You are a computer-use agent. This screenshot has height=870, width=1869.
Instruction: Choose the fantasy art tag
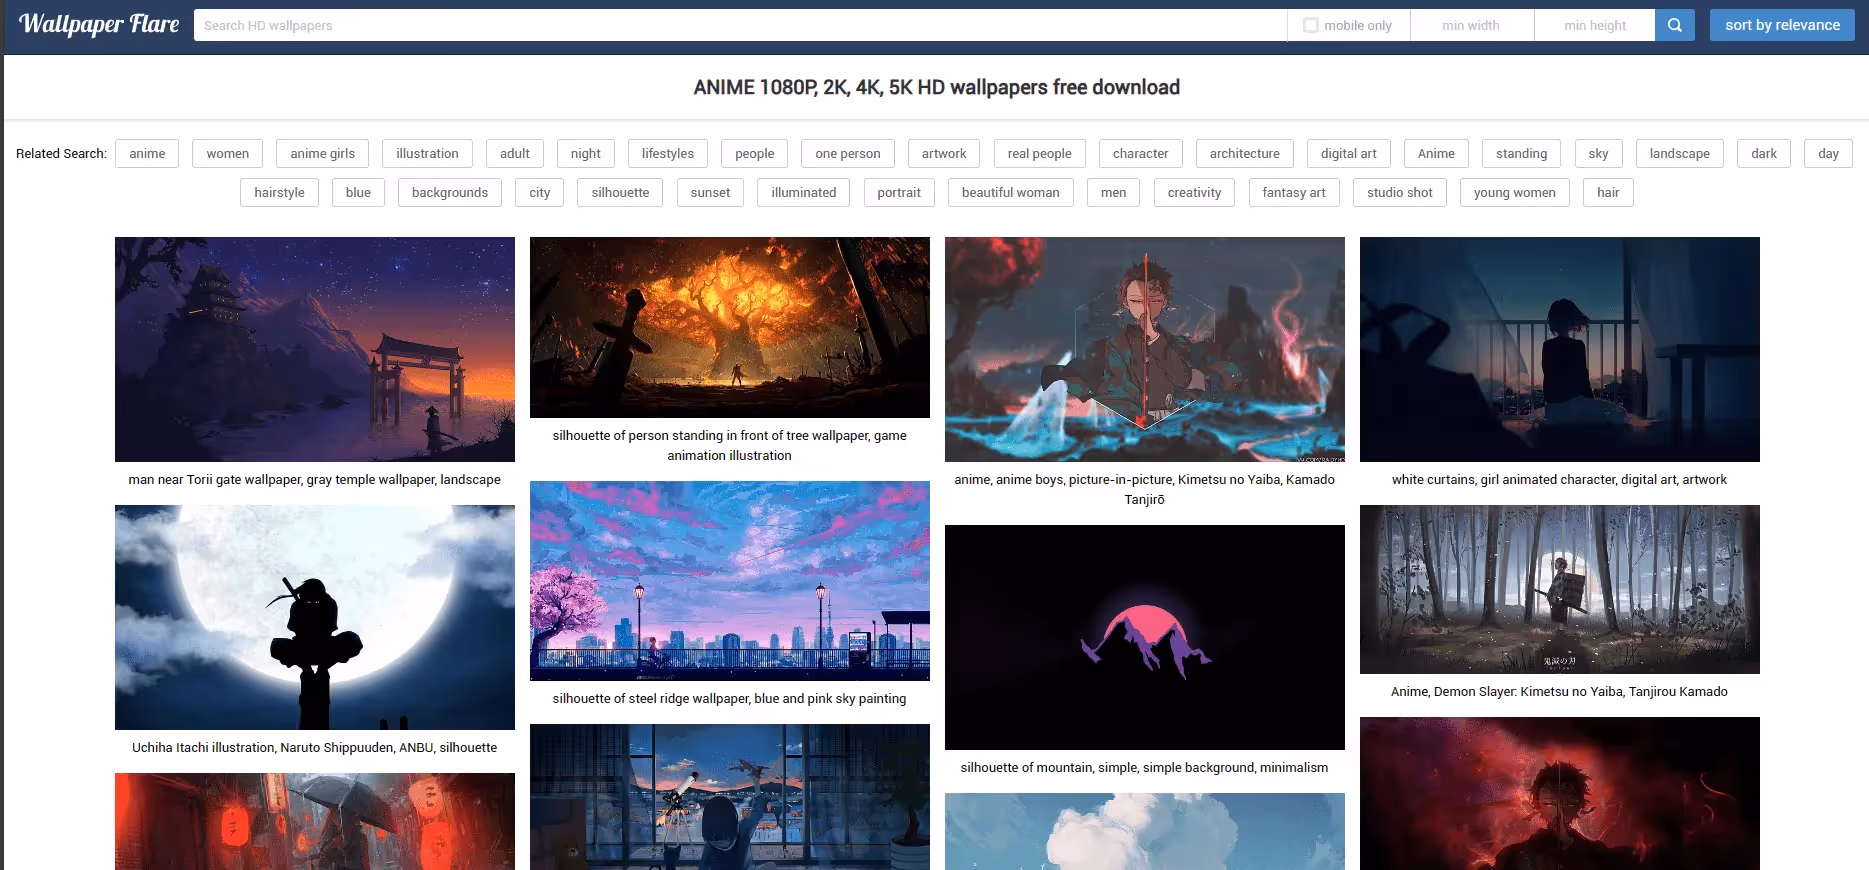click(x=1293, y=192)
